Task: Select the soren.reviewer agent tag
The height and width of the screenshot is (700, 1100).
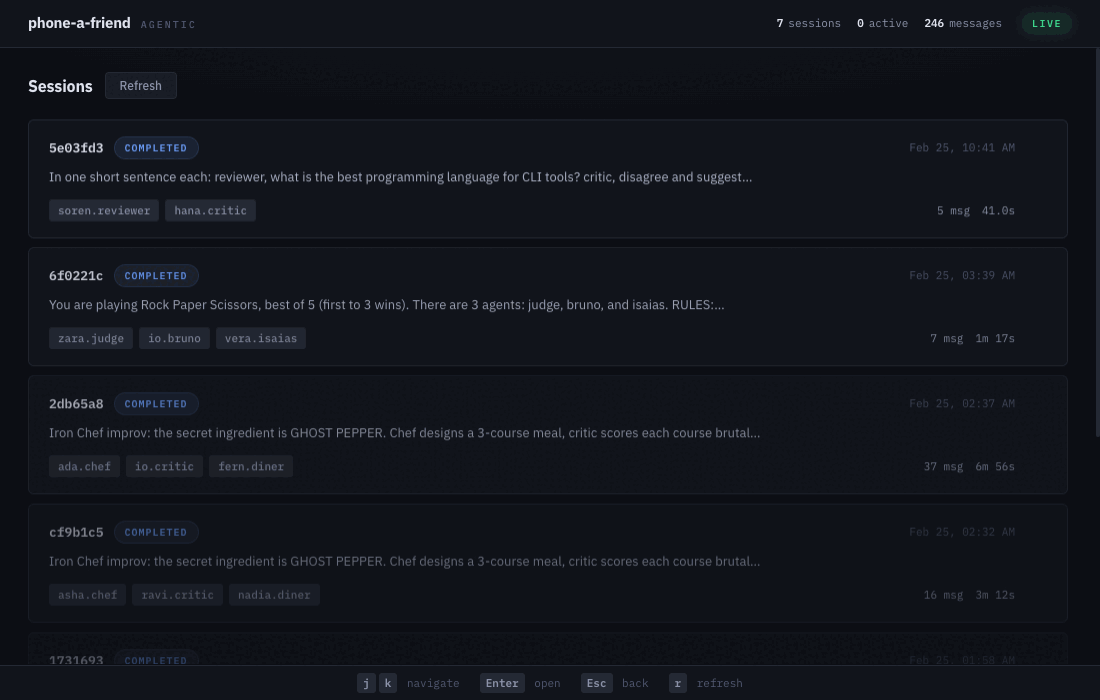Action: click(x=103, y=210)
